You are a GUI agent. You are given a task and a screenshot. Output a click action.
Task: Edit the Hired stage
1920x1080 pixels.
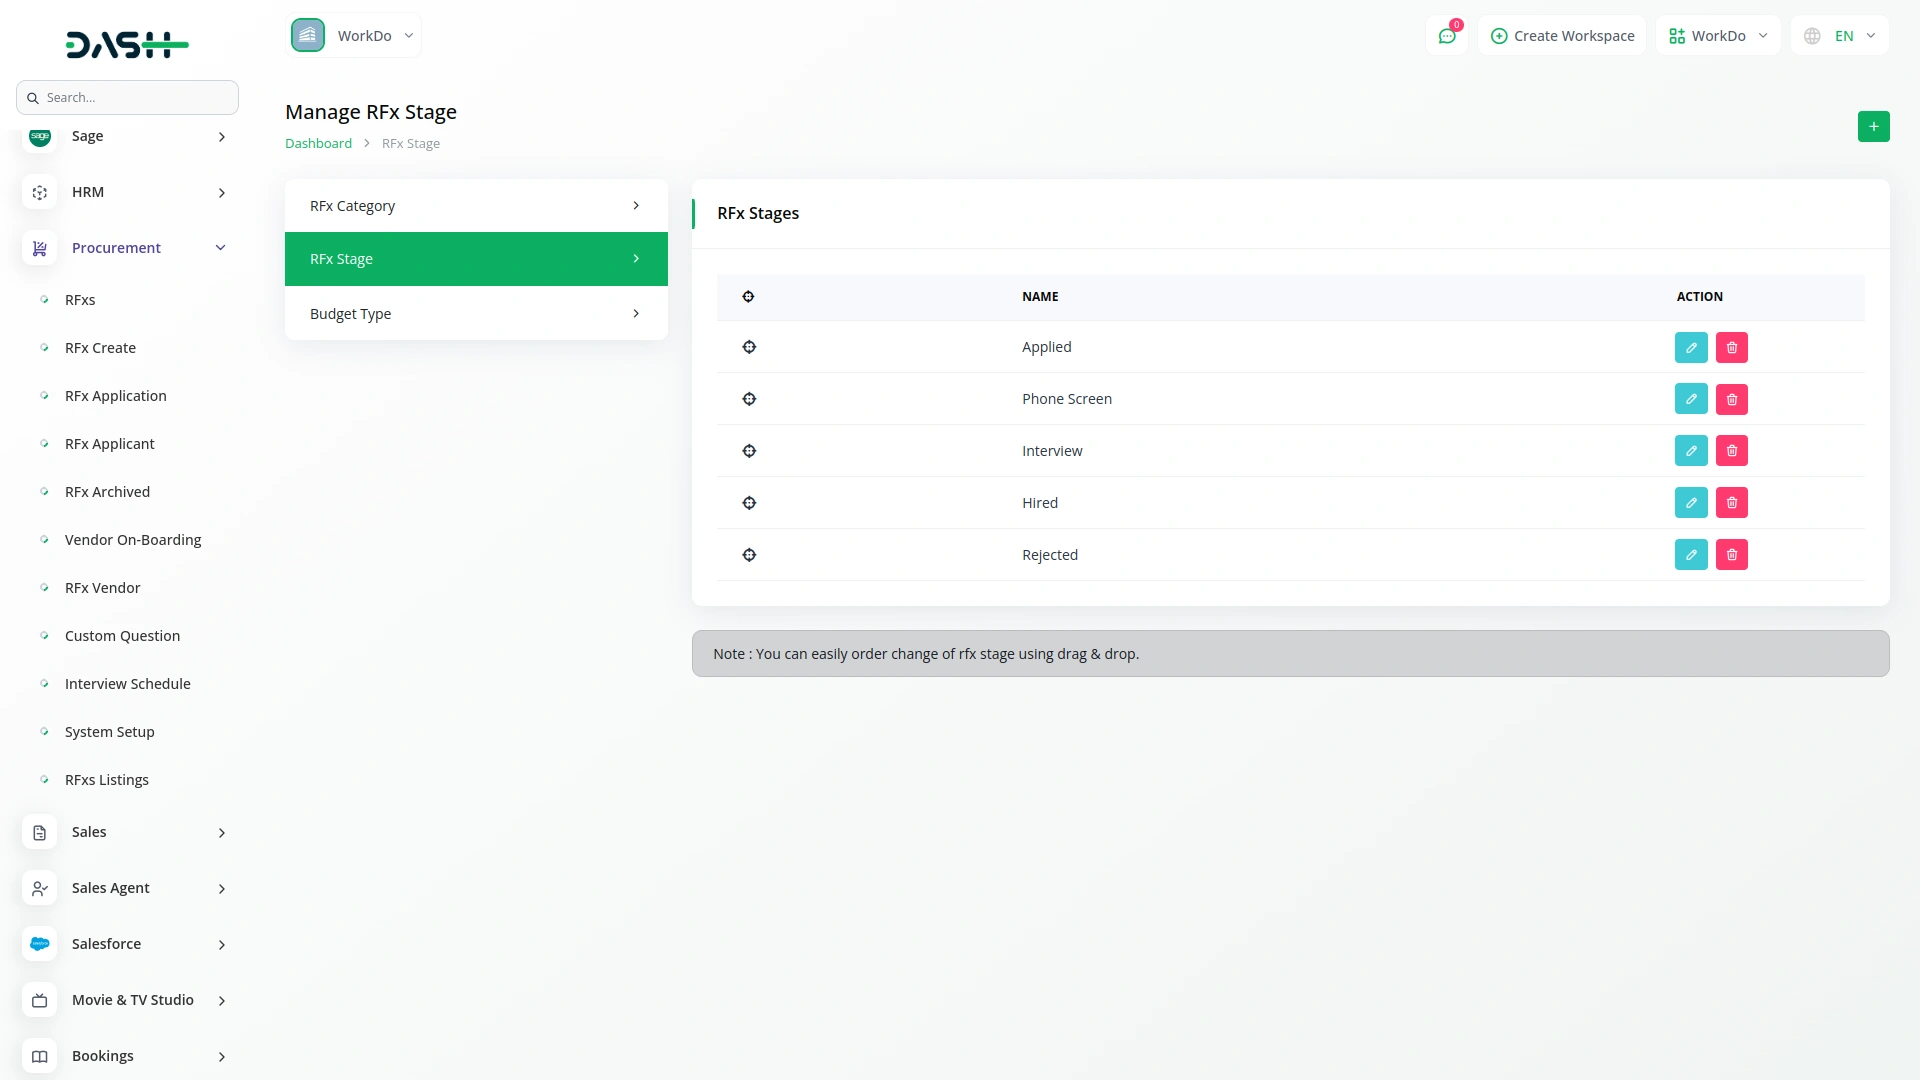tap(1691, 503)
